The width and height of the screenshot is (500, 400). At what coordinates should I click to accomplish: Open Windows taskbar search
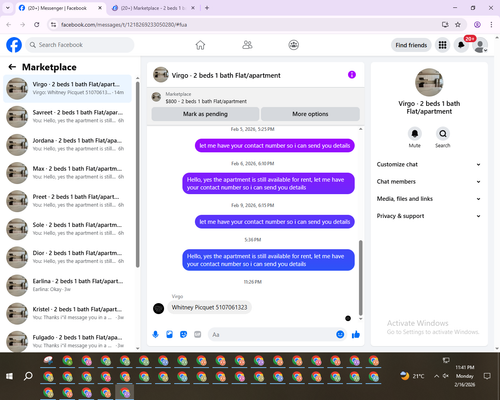pyautogui.click(x=28, y=376)
